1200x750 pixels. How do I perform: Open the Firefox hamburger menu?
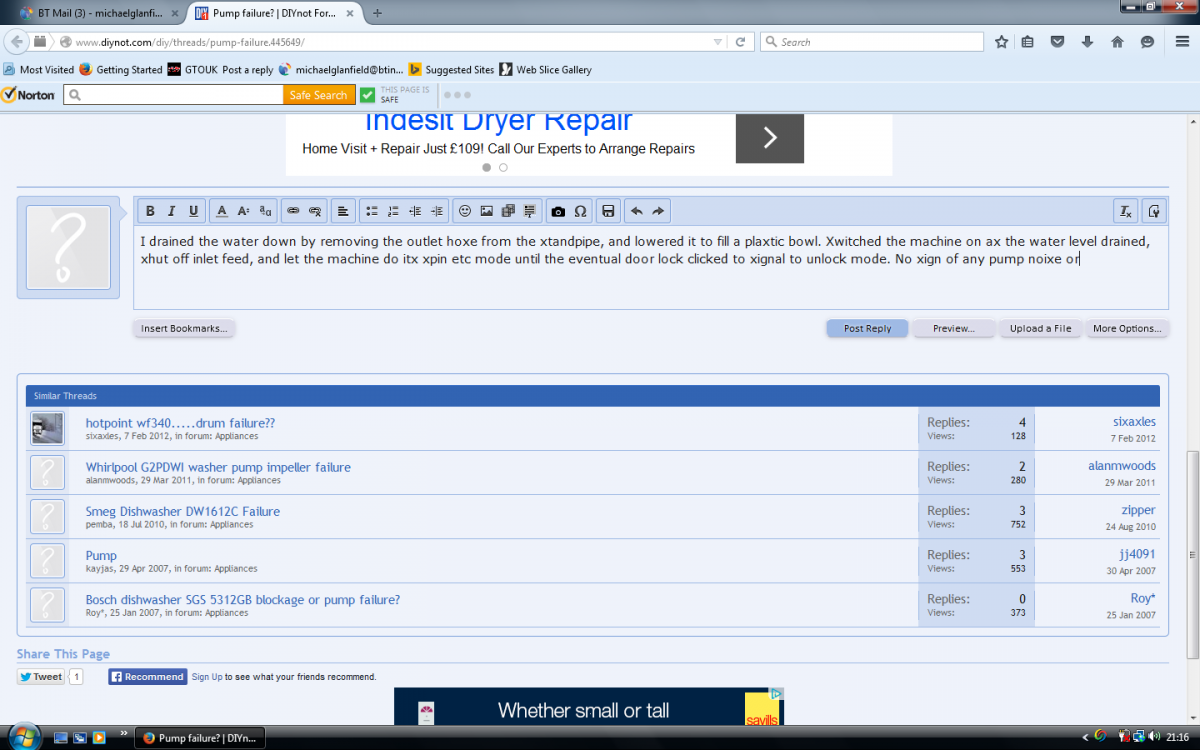click(1181, 42)
